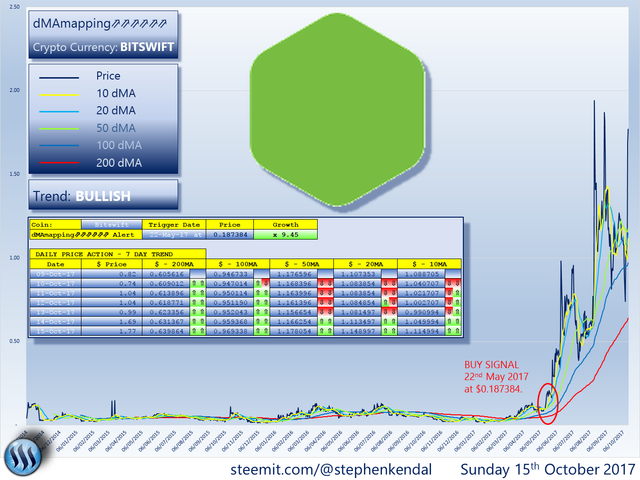Click the 2.00 y-axis label
The width and height of the screenshot is (640, 480).
click(14, 90)
